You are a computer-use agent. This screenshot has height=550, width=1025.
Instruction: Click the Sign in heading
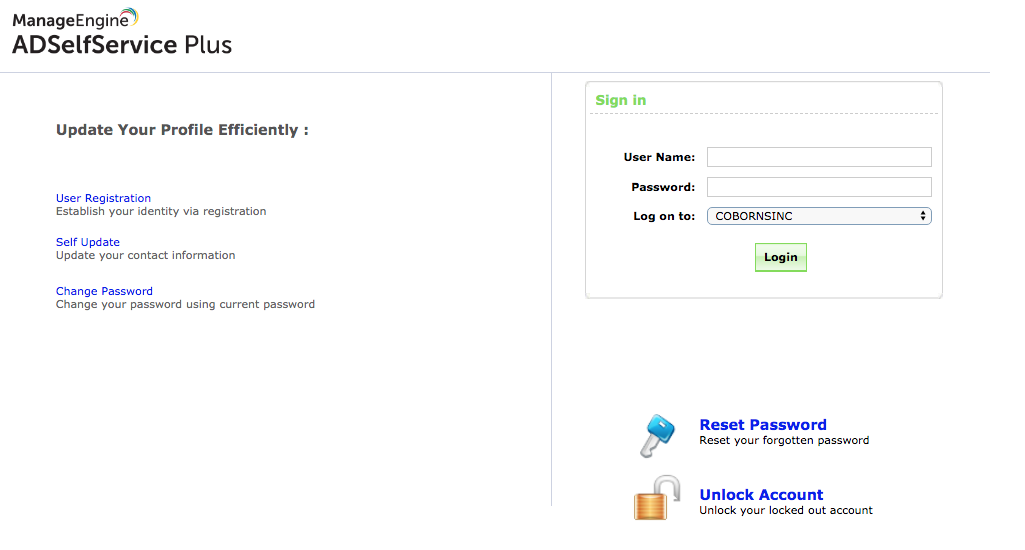[x=620, y=100]
